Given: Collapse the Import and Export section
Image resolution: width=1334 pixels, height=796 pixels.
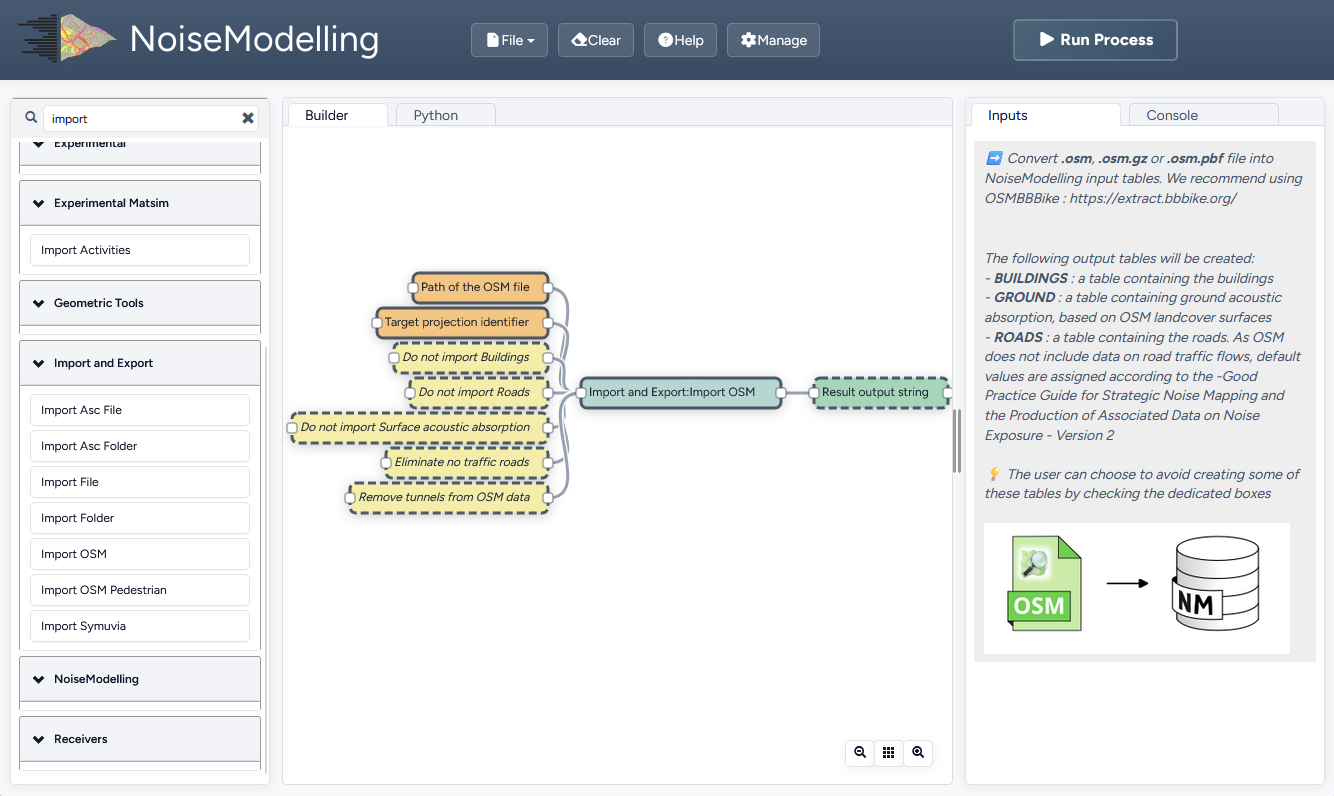Looking at the screenshot, I should tap(140, 363).
